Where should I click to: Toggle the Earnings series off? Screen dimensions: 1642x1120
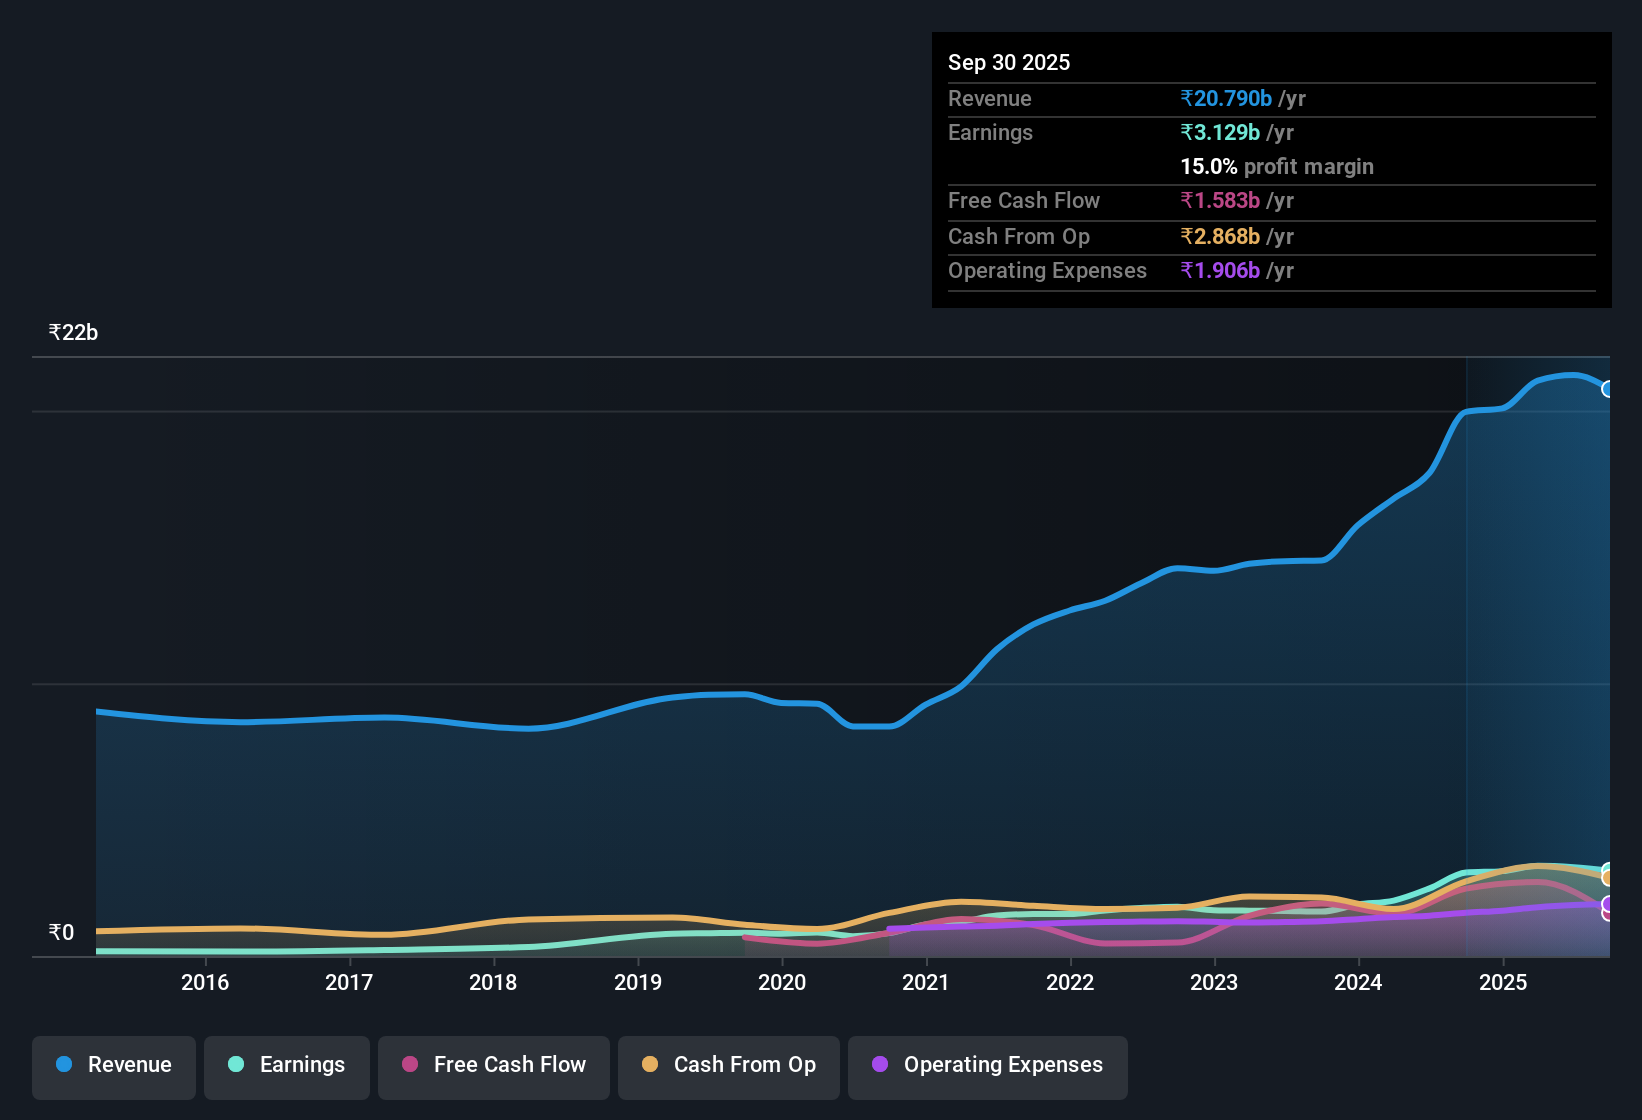click(x=286, y=1065)
